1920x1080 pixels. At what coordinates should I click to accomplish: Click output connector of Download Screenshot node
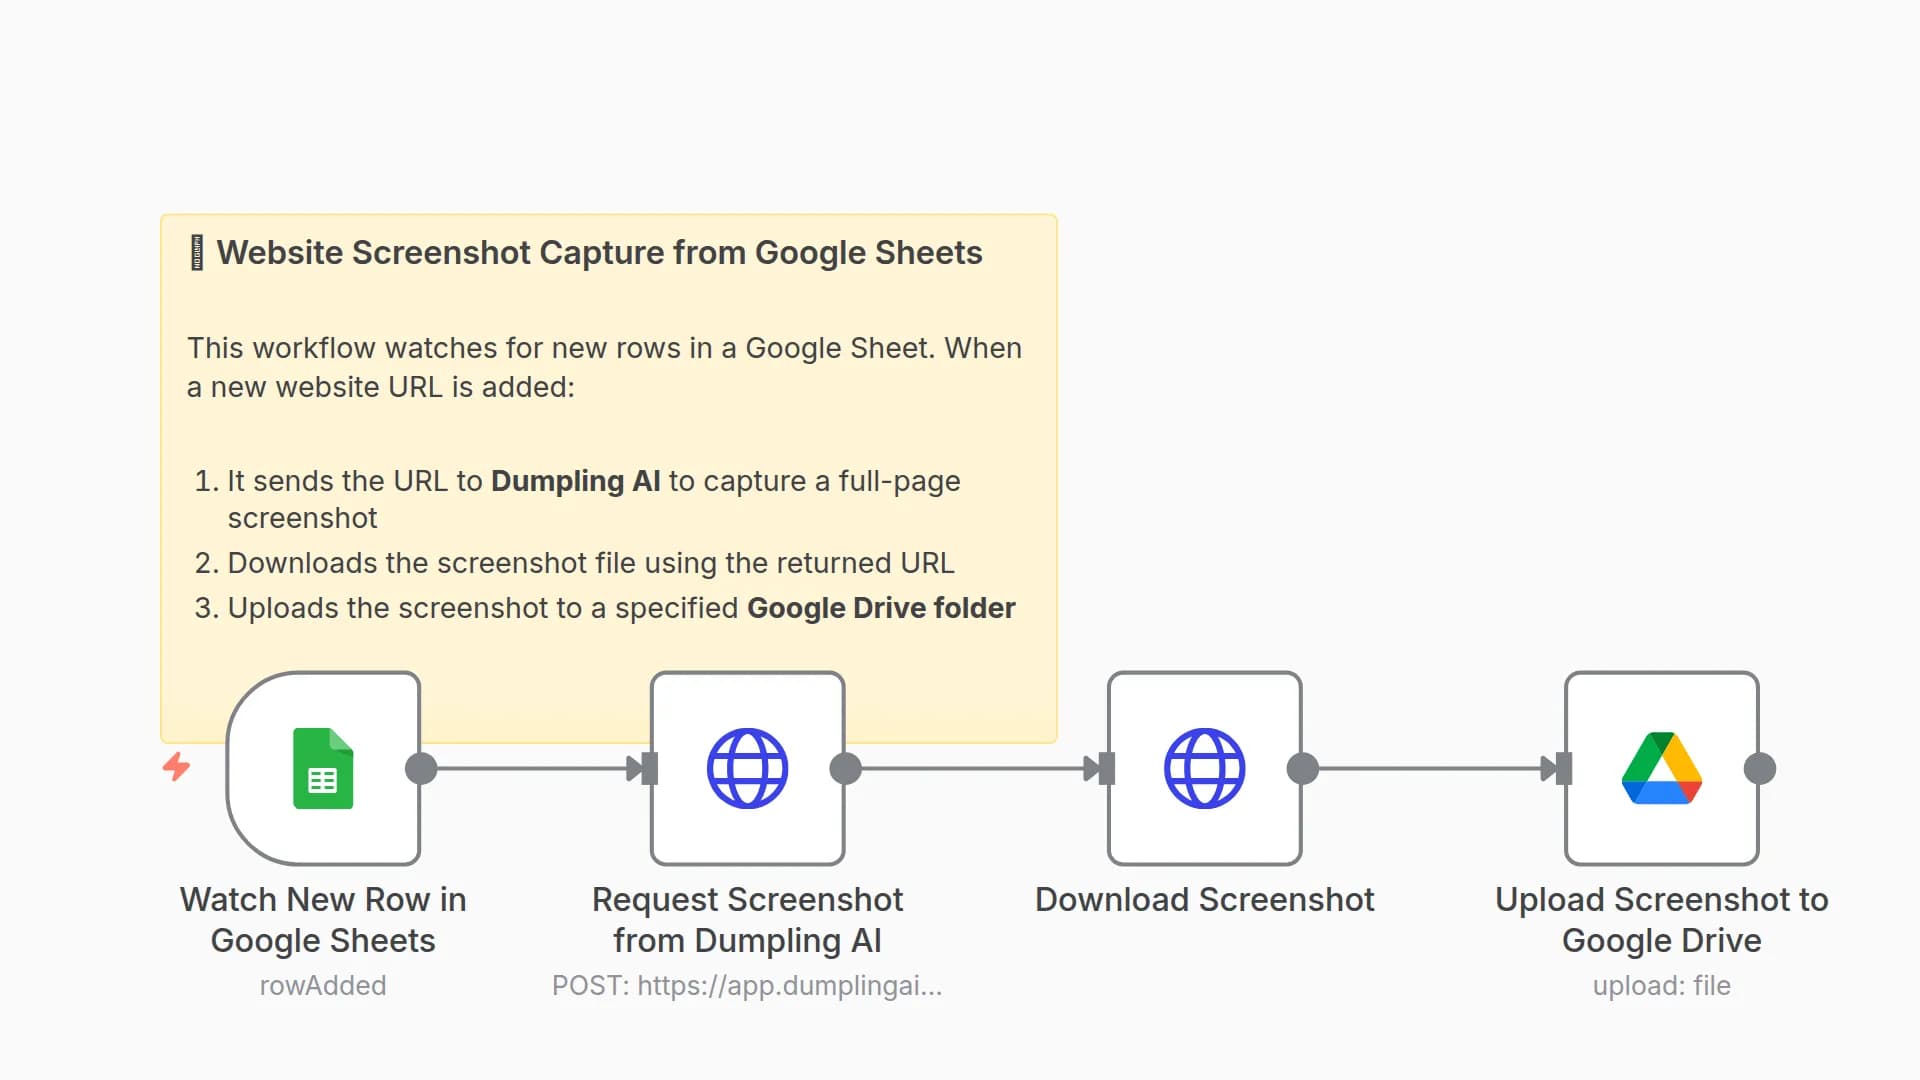(x=1303, y=768)
